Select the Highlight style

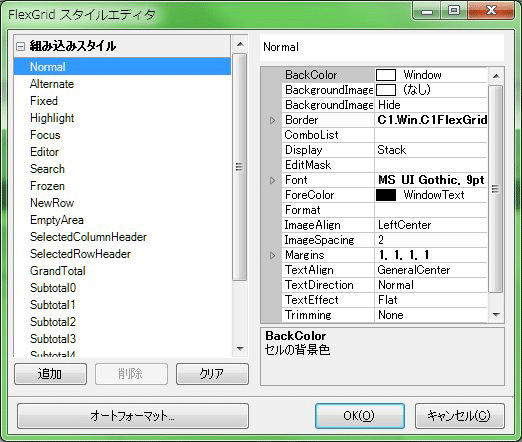coord(52,118)
